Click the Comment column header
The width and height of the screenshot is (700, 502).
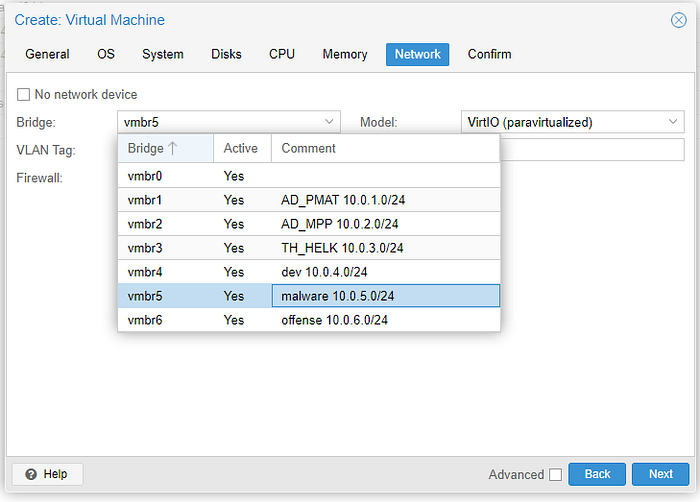point(386,148)
